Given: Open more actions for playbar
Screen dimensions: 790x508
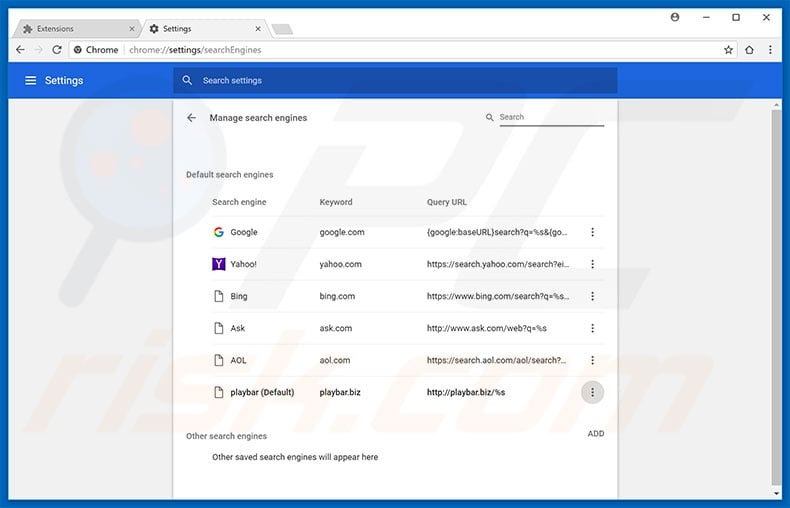Looking at the screenshot, I should tap(592, 392).
